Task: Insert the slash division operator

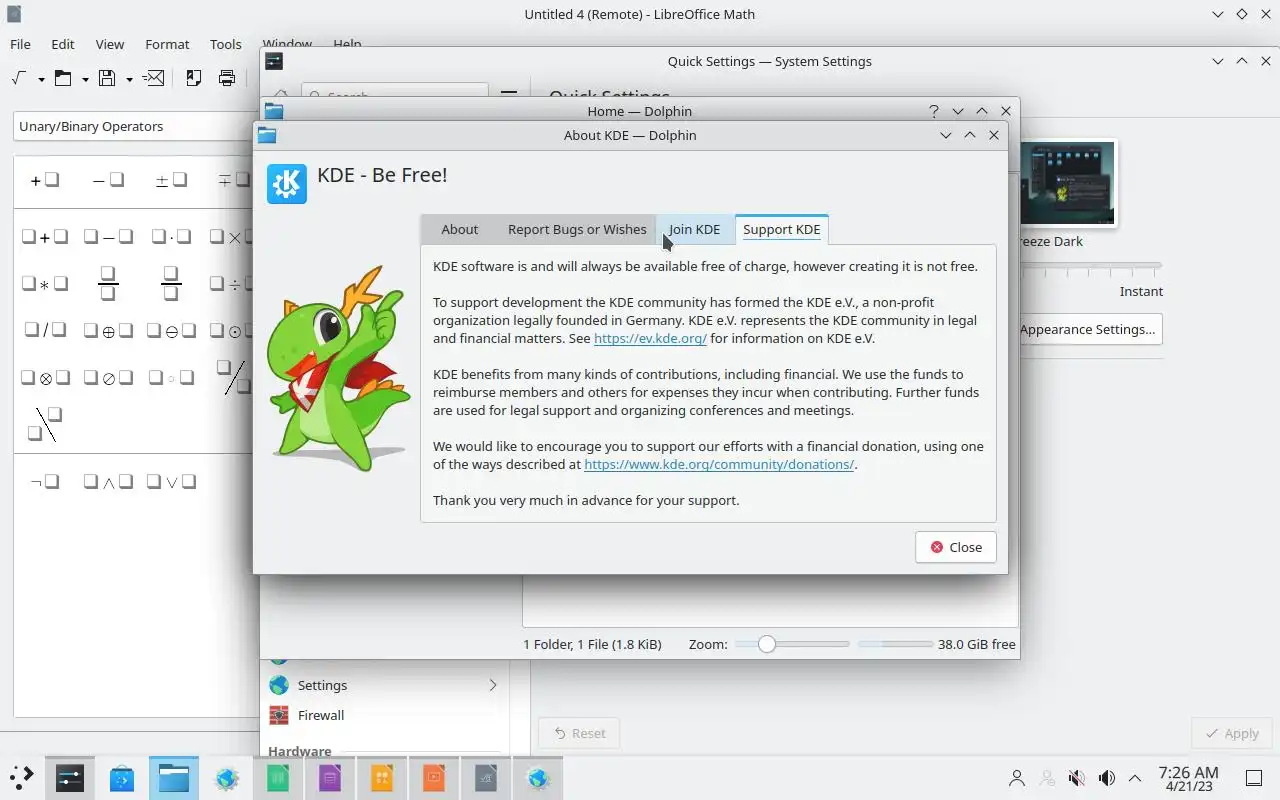Action: tap(45, 330)
